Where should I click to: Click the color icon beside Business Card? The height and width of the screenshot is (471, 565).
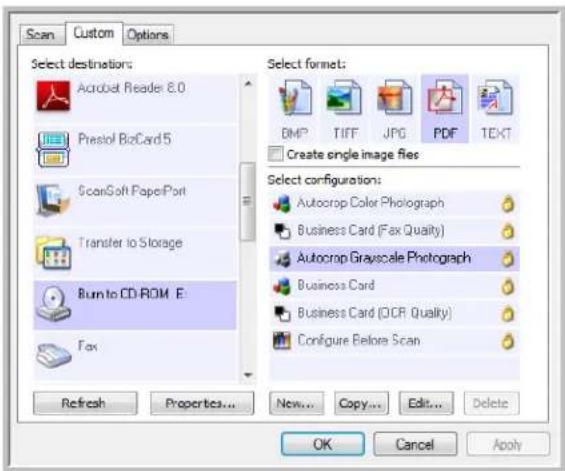click(x=282, y=286)
